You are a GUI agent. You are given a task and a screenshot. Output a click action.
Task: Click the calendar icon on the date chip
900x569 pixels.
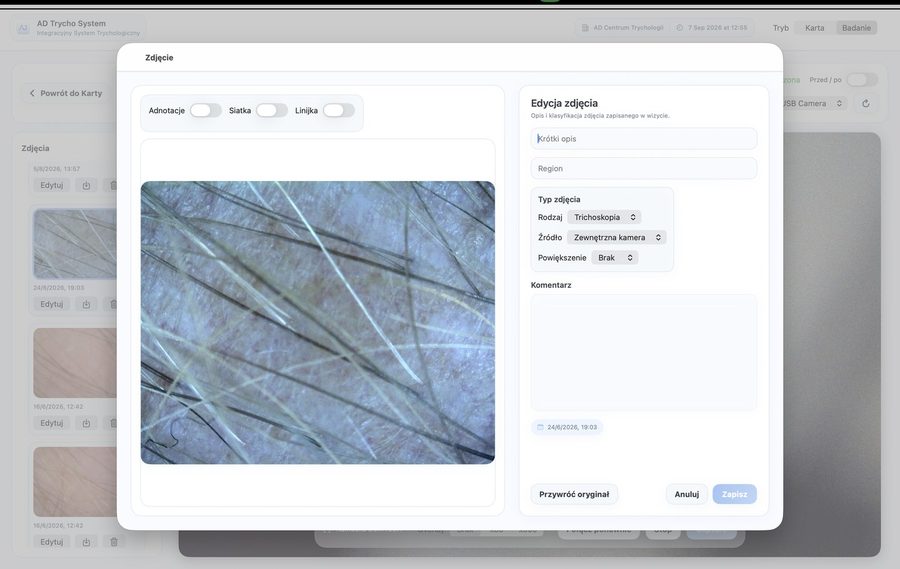(x=540, y=427)
